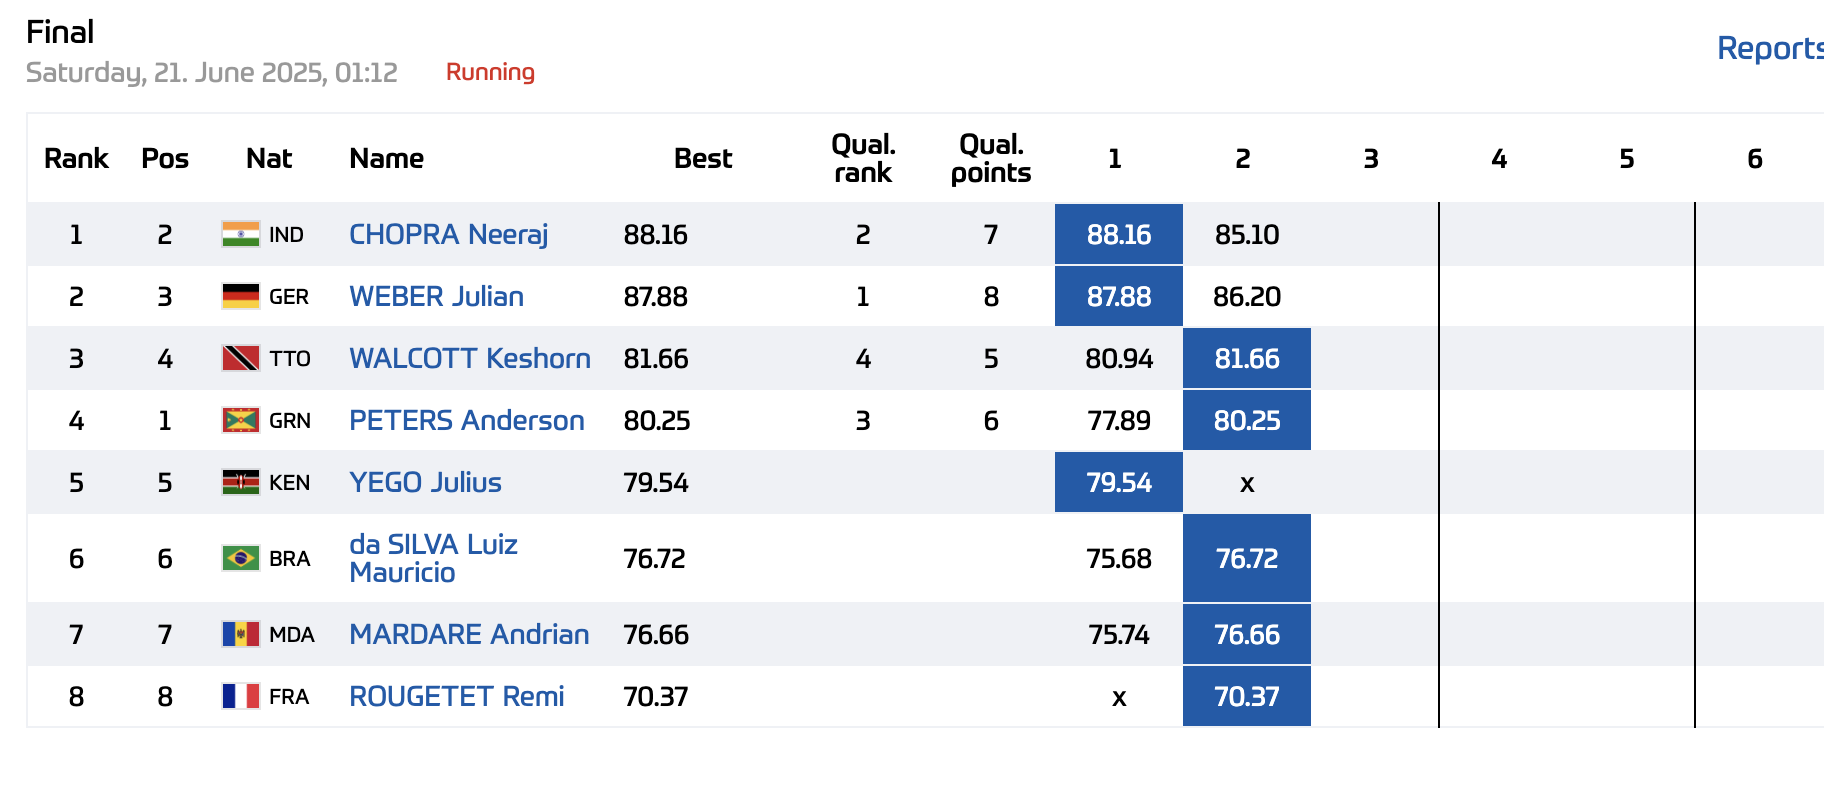Screen dimensions: 1824x808
Task: Open MARDARE Andrian profile link
Action: (x=468, y=634)
